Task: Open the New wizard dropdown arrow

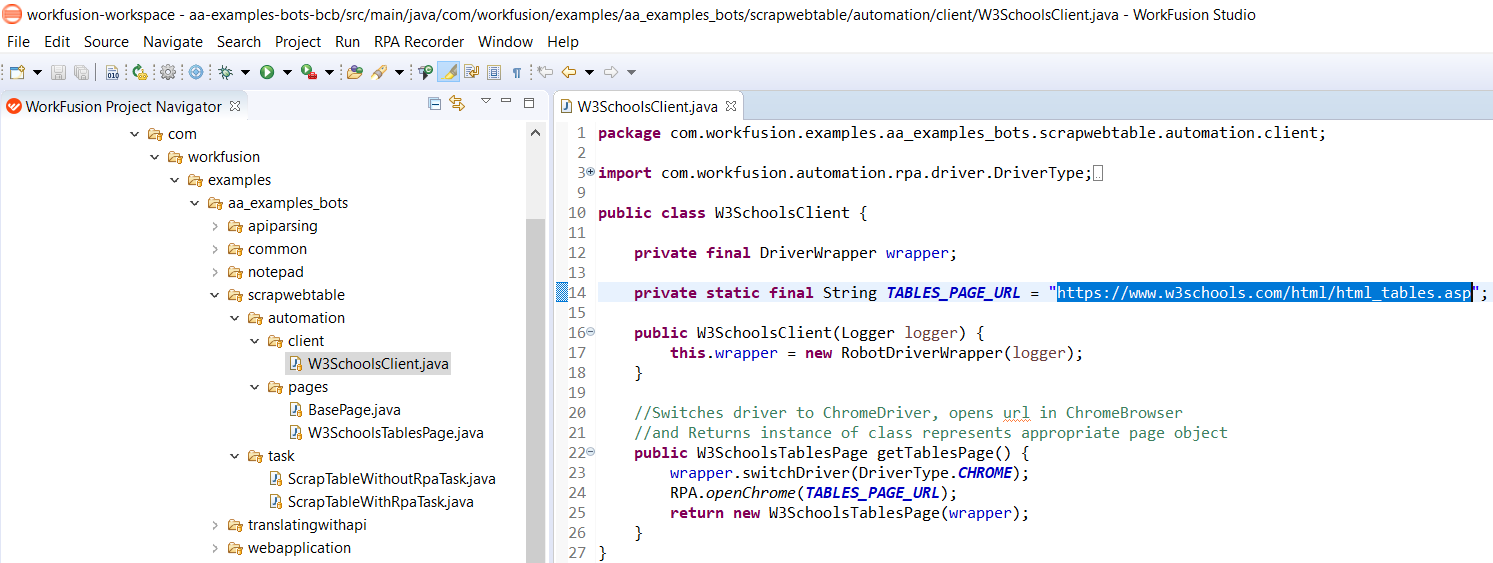Action: [37, 72]
